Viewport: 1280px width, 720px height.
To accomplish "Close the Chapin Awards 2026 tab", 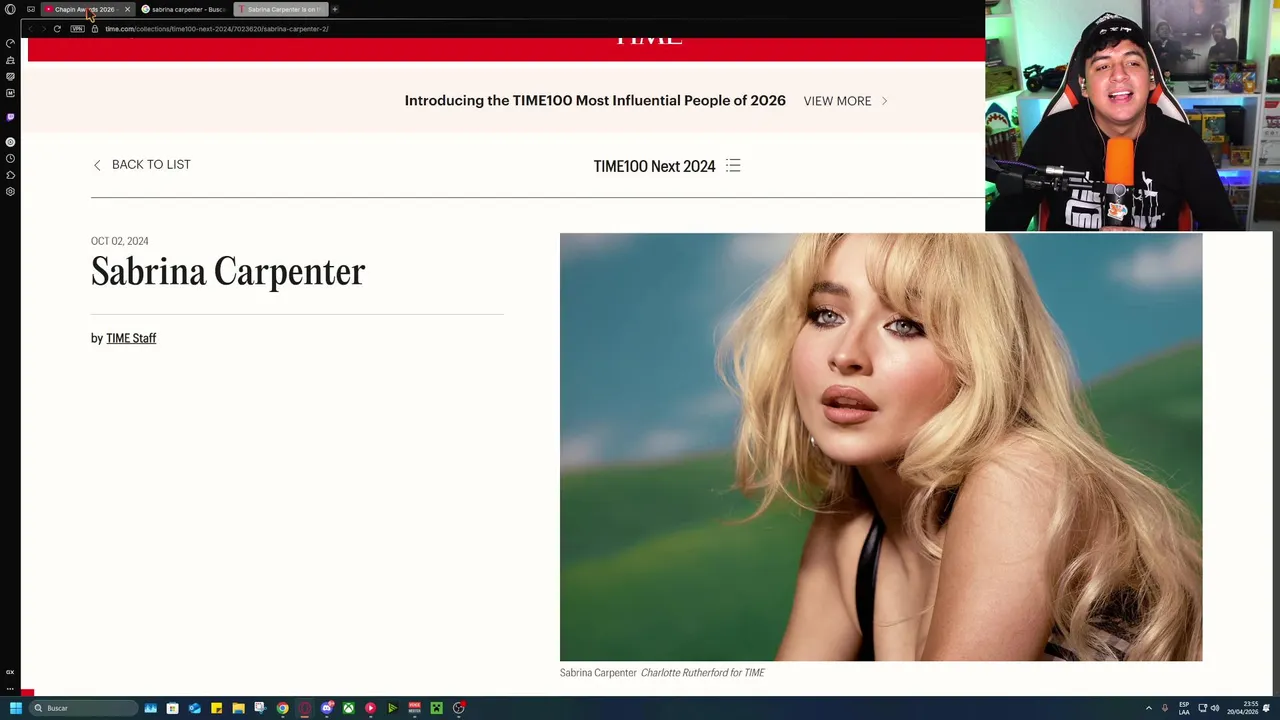I will tap(127, 9).
